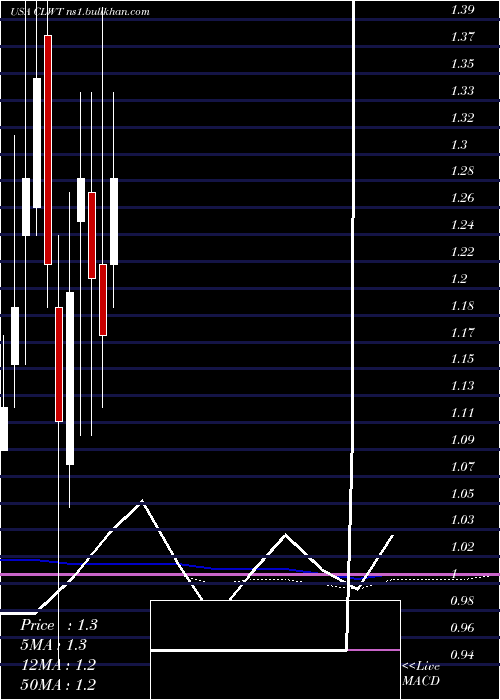Click the 1.09 price axis label
The image size is (500, 700).
462,440
